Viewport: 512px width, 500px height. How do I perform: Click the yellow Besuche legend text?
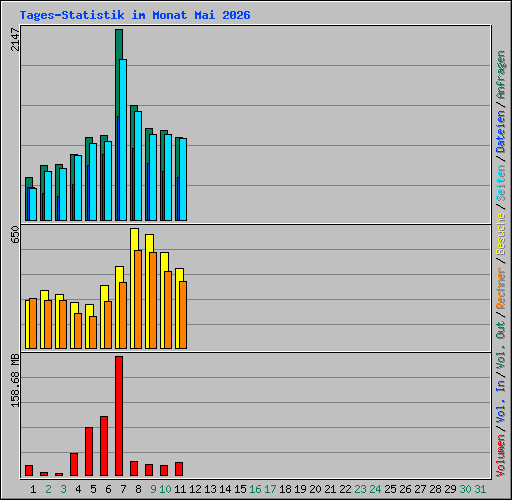(501, 234)
